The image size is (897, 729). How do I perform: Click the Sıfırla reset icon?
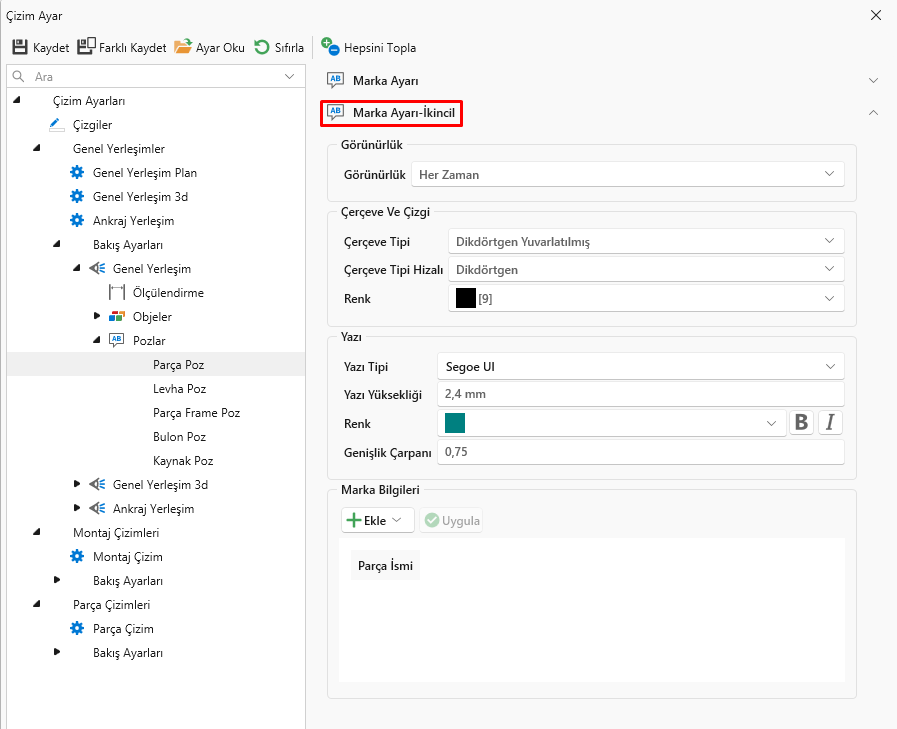point(262,47)
